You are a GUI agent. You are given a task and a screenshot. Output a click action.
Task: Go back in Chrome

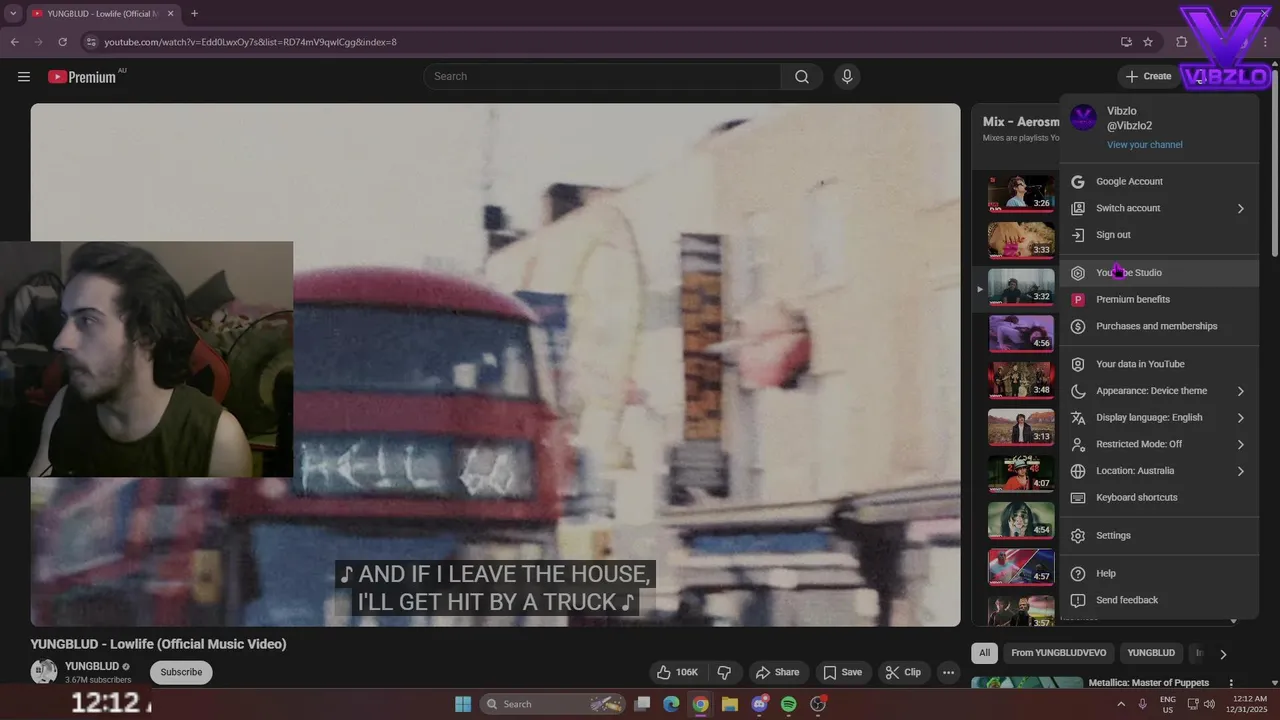14,42
